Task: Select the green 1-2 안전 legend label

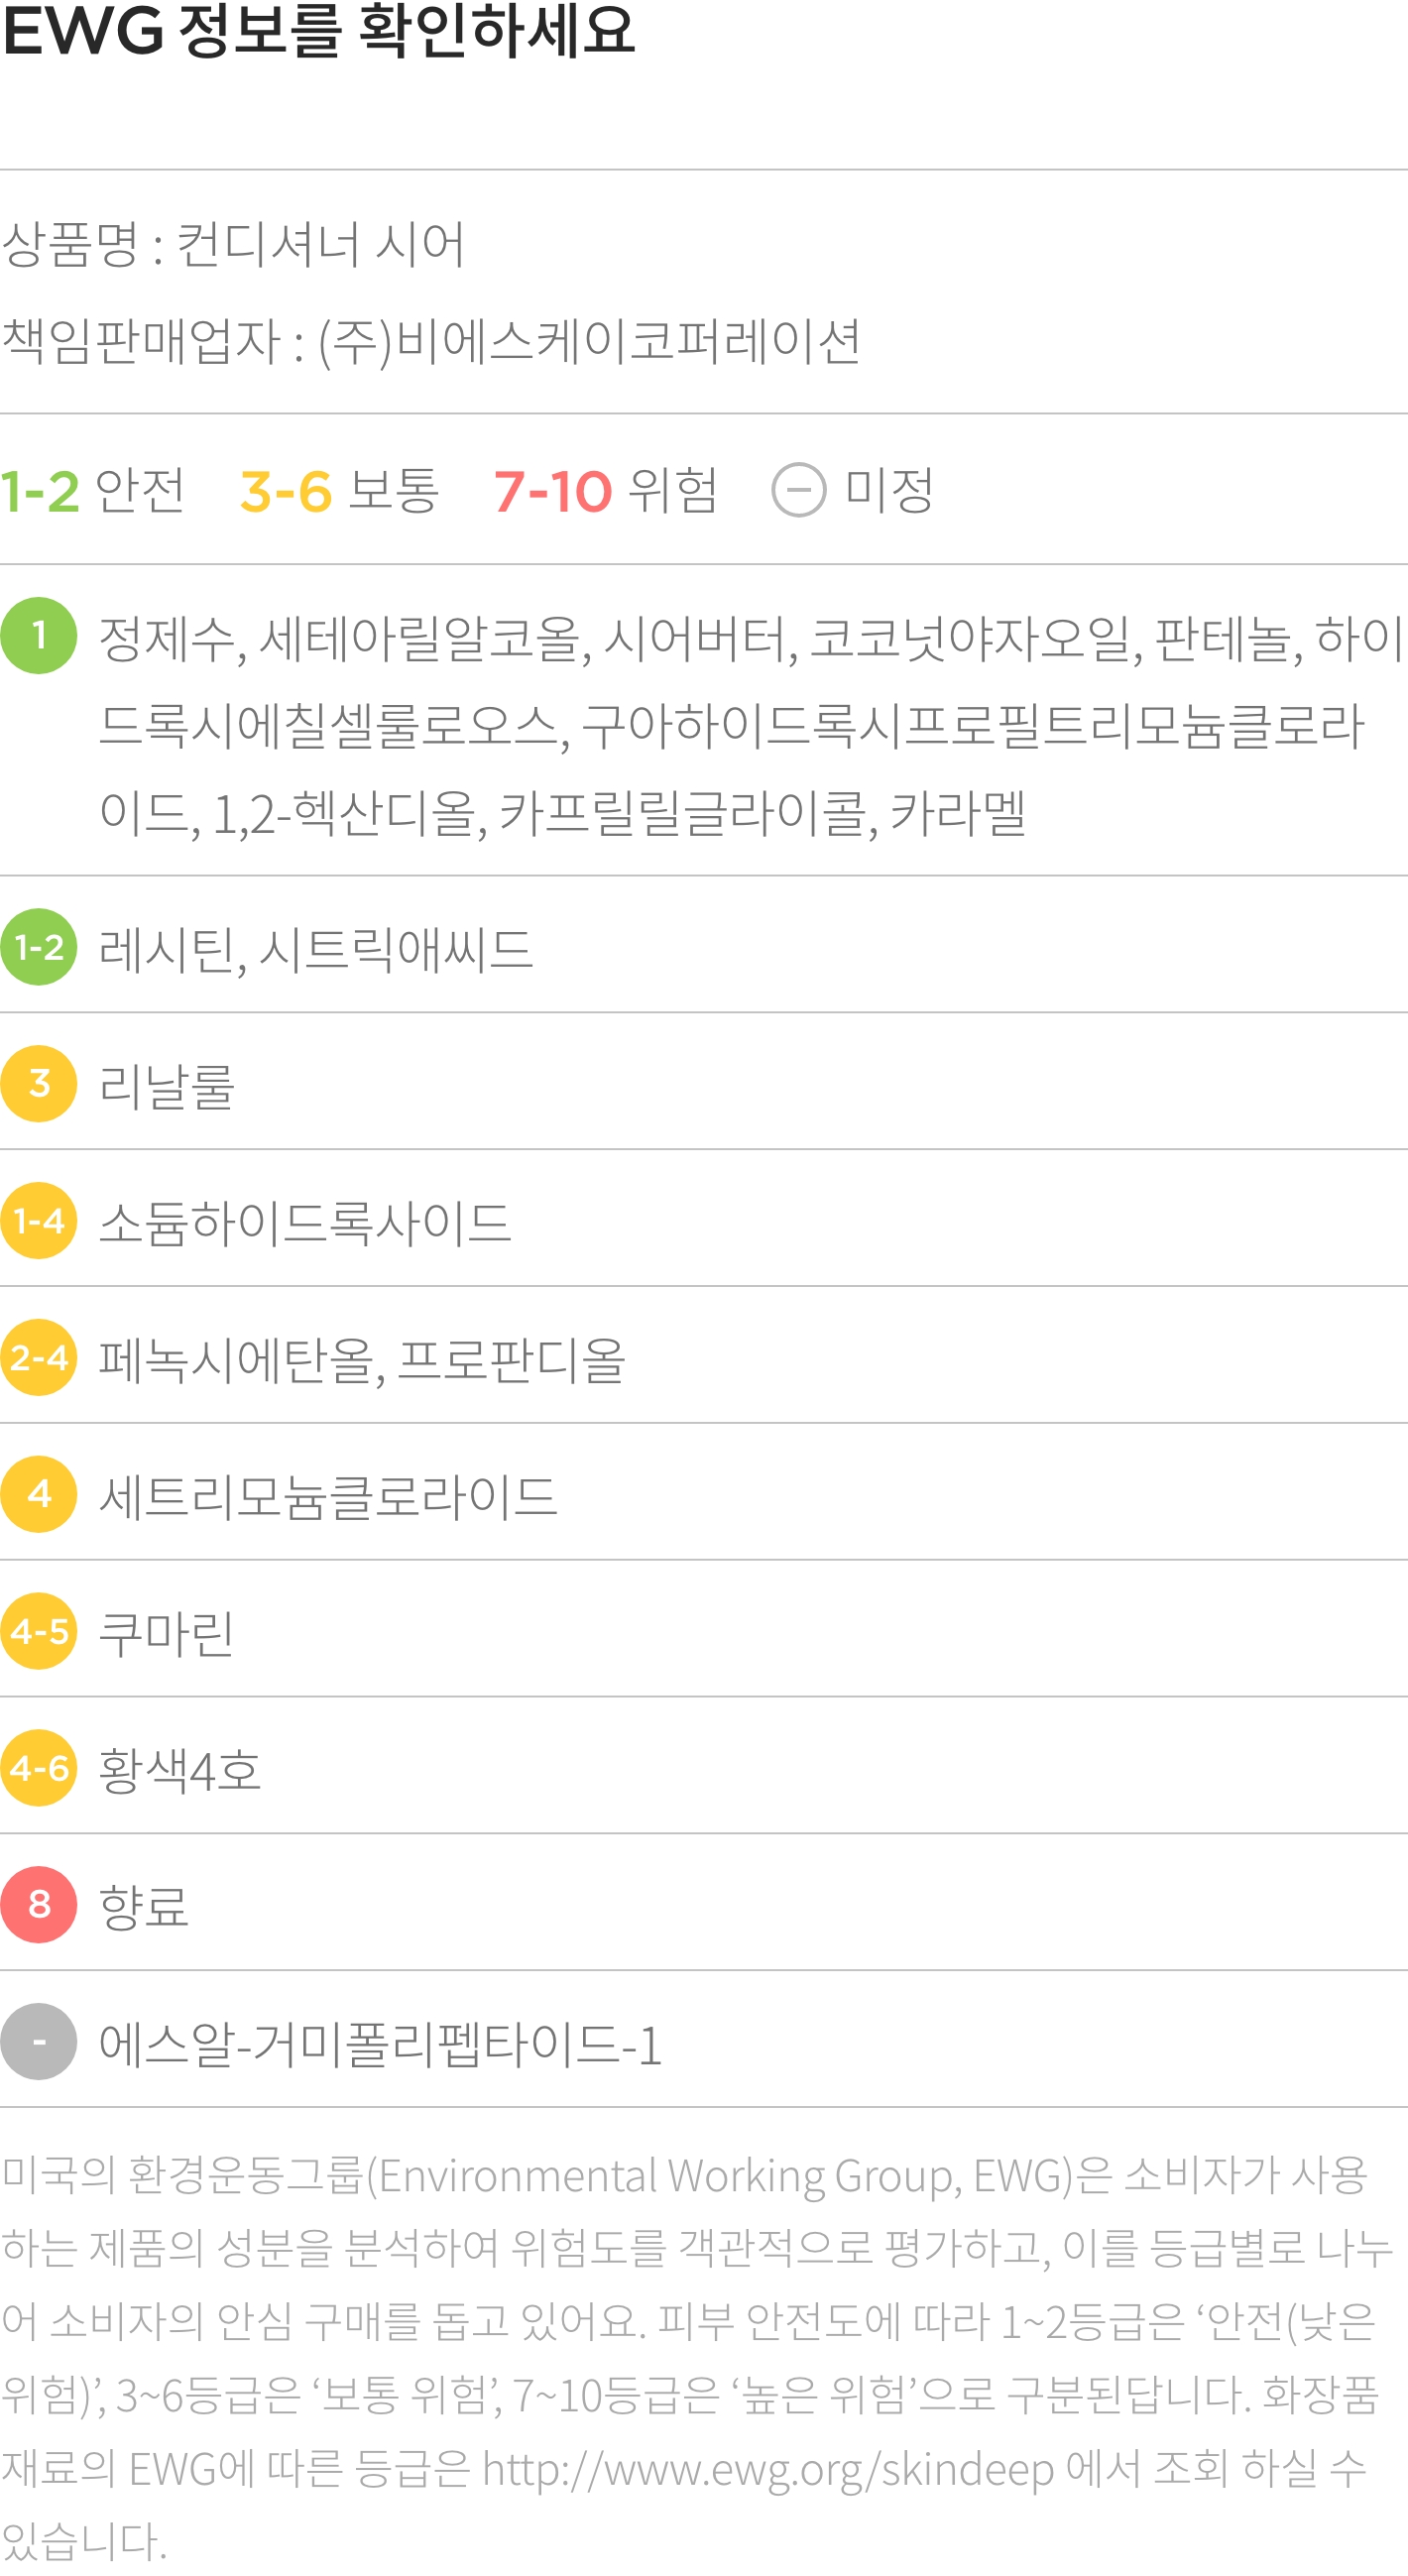Action: click(x=92, y=490)
